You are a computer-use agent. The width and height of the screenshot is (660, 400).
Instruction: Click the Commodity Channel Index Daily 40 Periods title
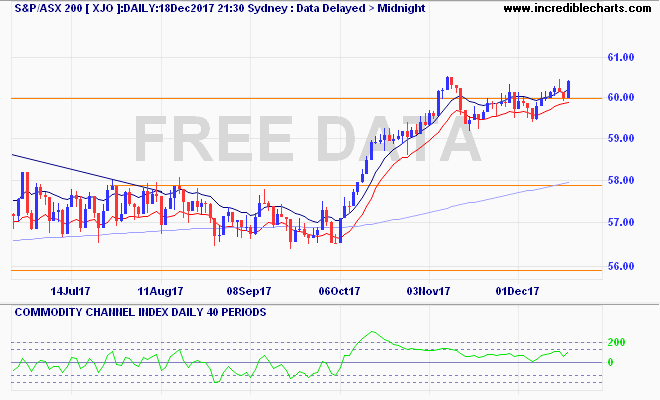pyautogui.click(x=140, y=312)
